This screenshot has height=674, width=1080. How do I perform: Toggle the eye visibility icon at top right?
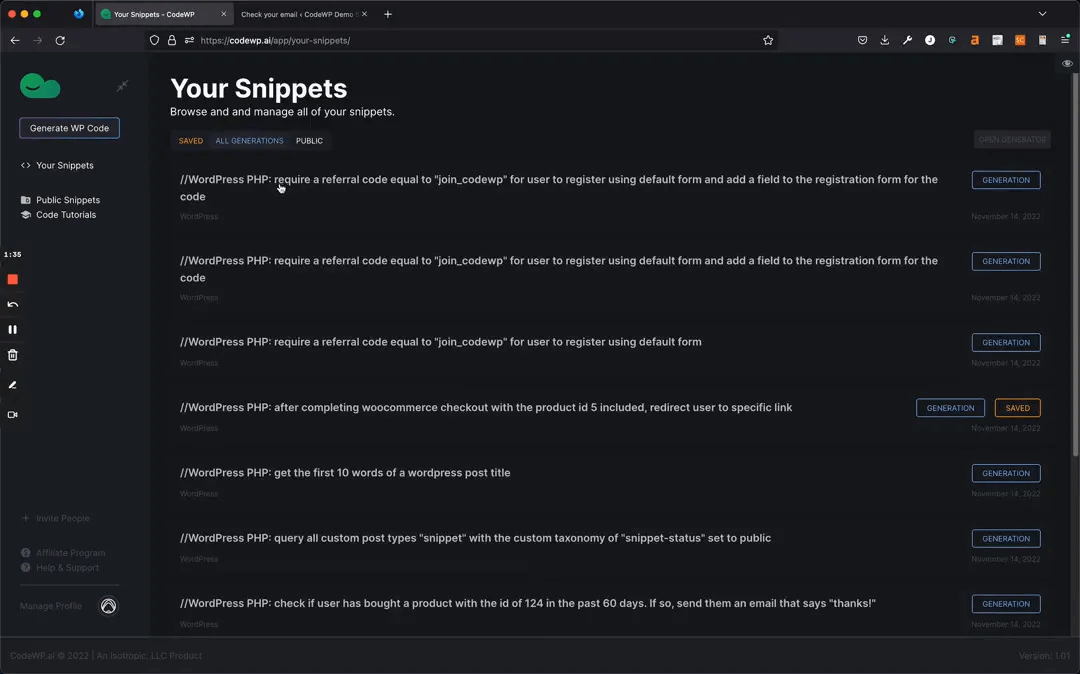pos(1068,63)
